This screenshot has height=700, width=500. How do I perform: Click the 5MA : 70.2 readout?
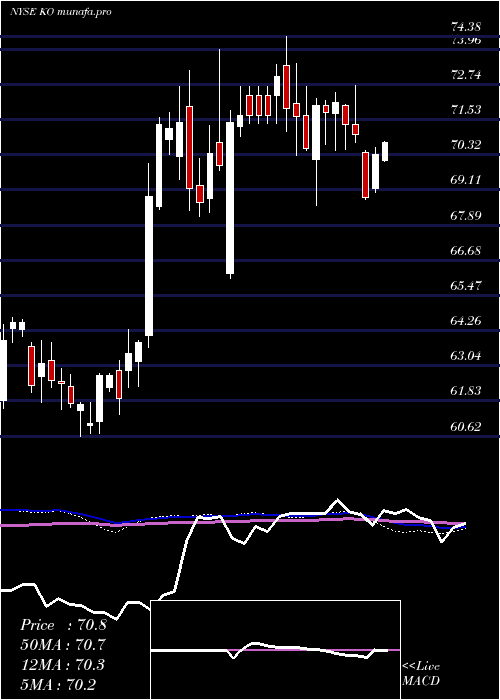click(58, 684)
